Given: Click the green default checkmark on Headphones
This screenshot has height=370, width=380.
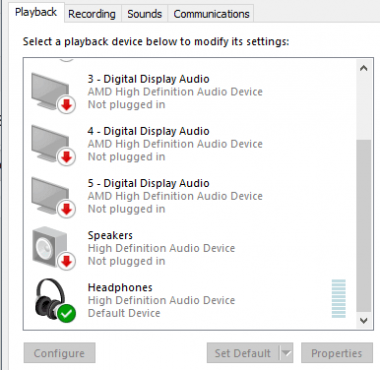Looking at the screenshot, I should pyautogui.click(x=66, y=313).
